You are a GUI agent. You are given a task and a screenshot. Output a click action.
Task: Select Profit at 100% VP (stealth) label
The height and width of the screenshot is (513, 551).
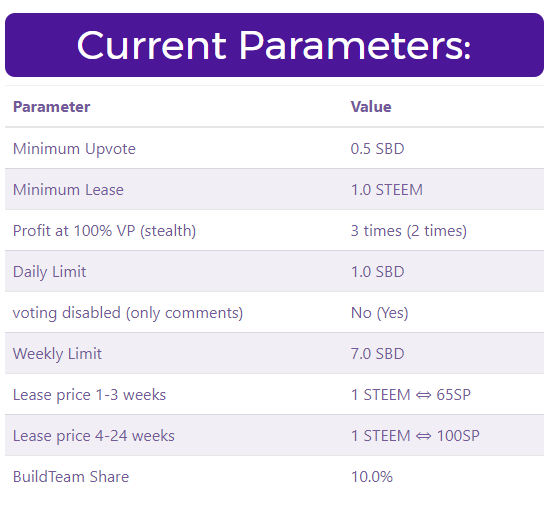(x=104, y=231)
